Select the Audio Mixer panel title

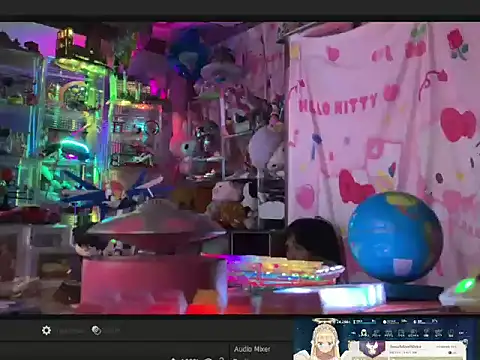(252, 349)
